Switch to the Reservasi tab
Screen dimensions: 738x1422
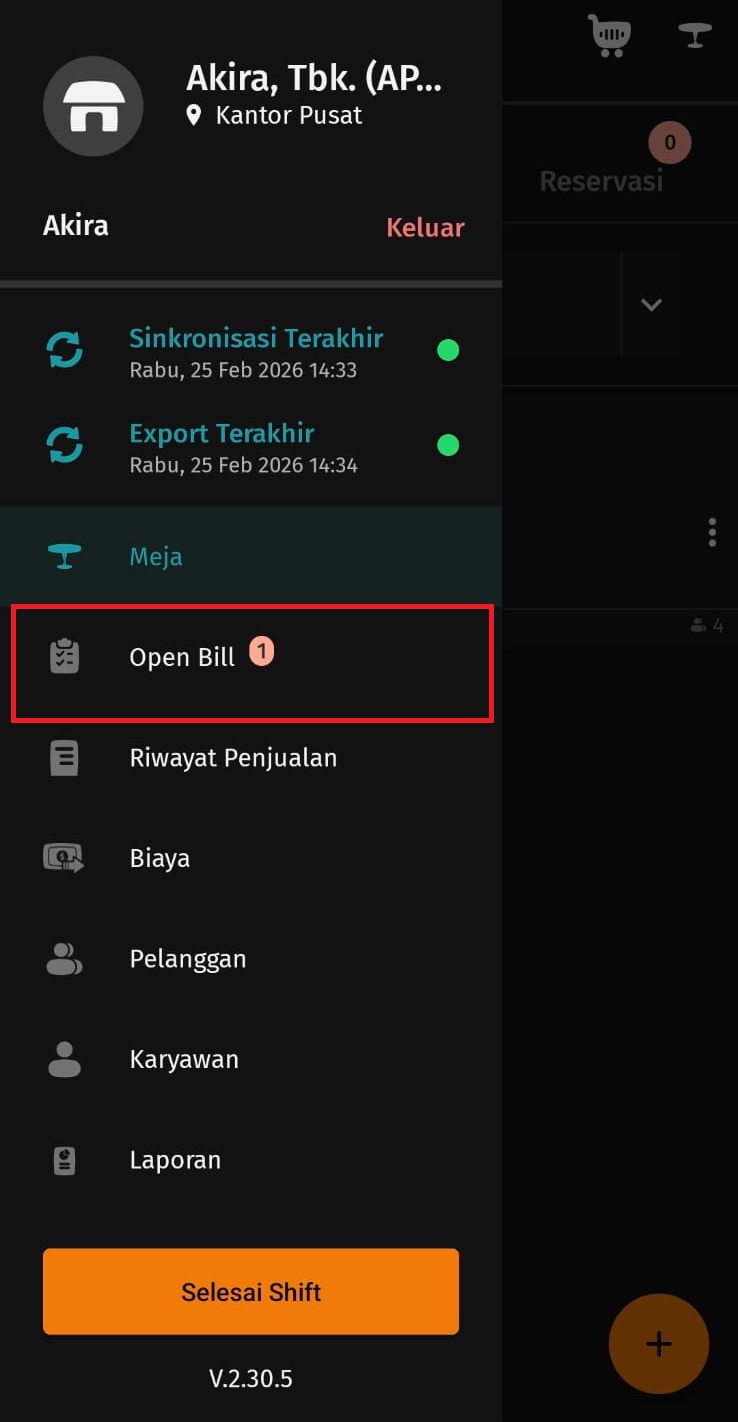(602, 181)
